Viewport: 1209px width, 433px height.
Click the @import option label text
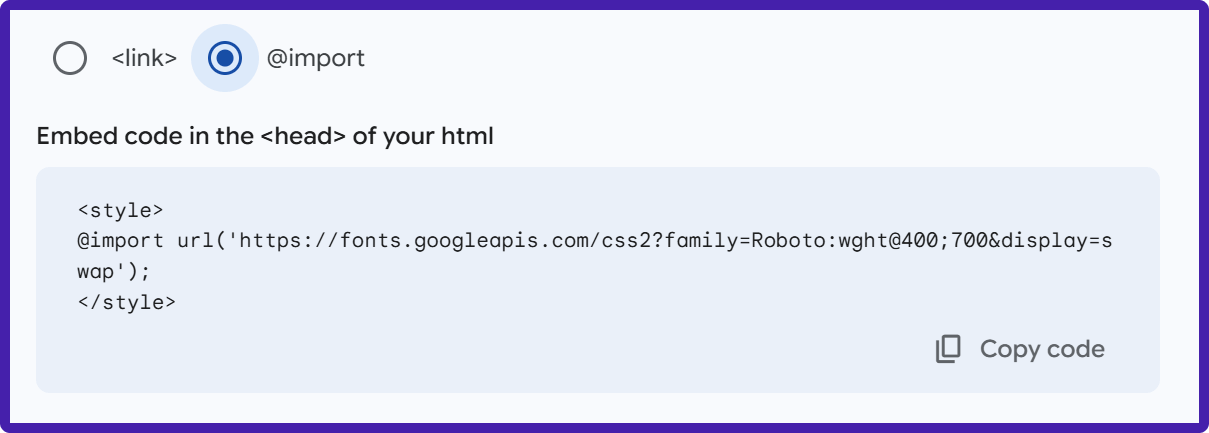[x=316, y=59]
